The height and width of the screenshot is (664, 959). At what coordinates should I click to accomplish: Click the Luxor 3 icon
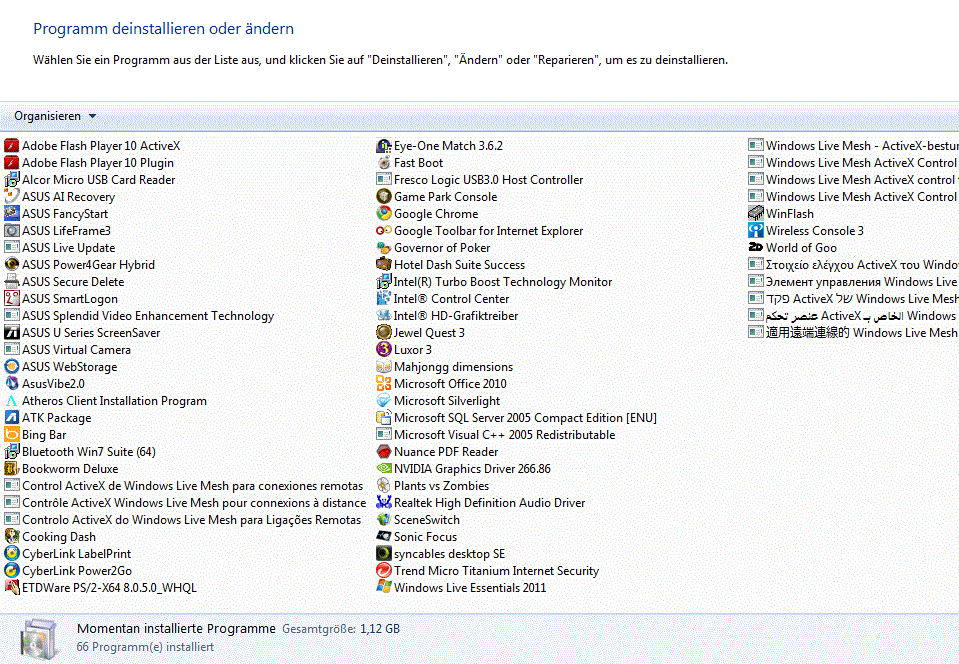pos(383,350)
